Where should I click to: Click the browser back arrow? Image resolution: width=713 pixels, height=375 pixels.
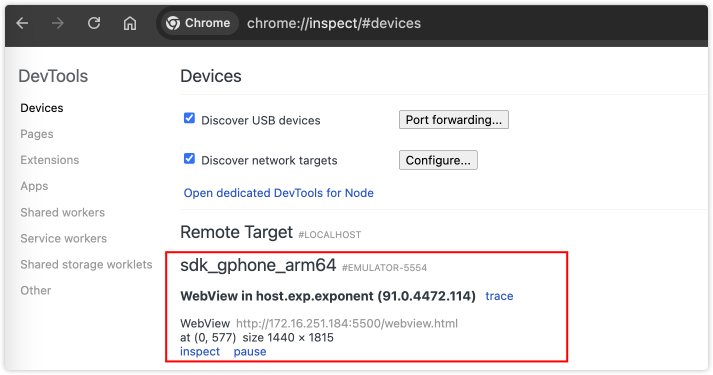pyautogui.click(x=22, y=23)
